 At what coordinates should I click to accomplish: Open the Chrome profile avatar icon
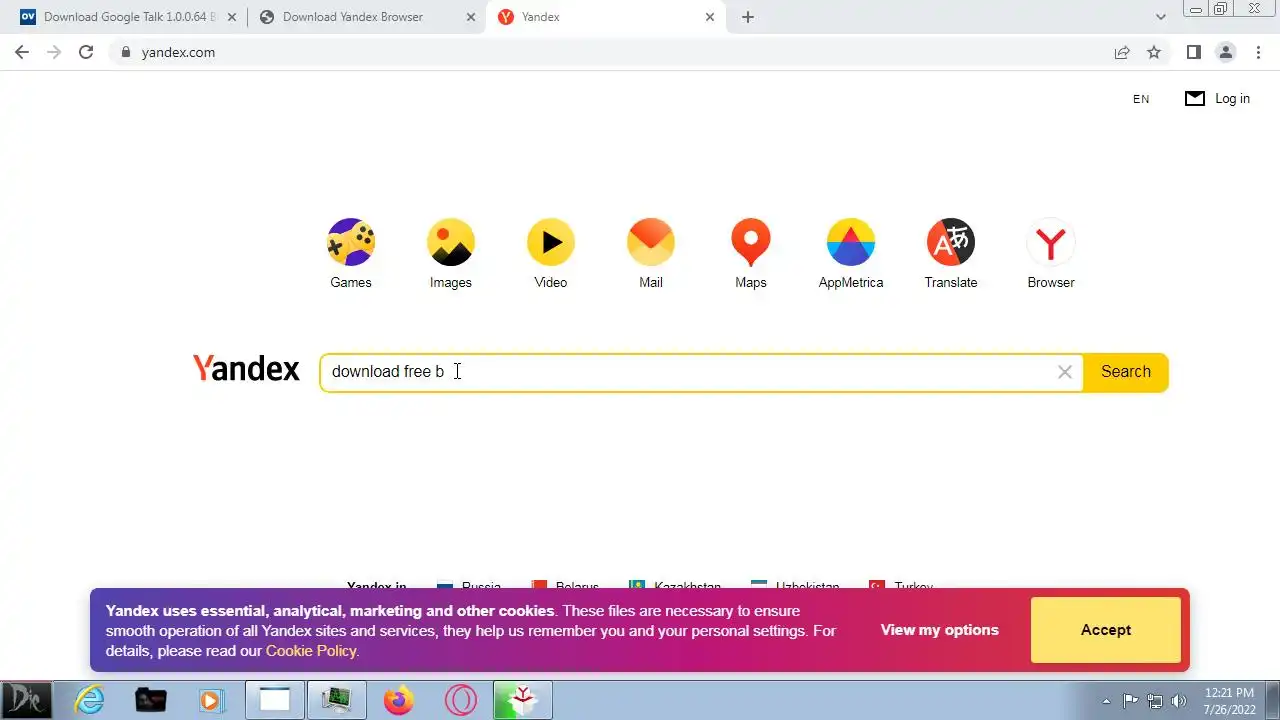click(1225, 52)
